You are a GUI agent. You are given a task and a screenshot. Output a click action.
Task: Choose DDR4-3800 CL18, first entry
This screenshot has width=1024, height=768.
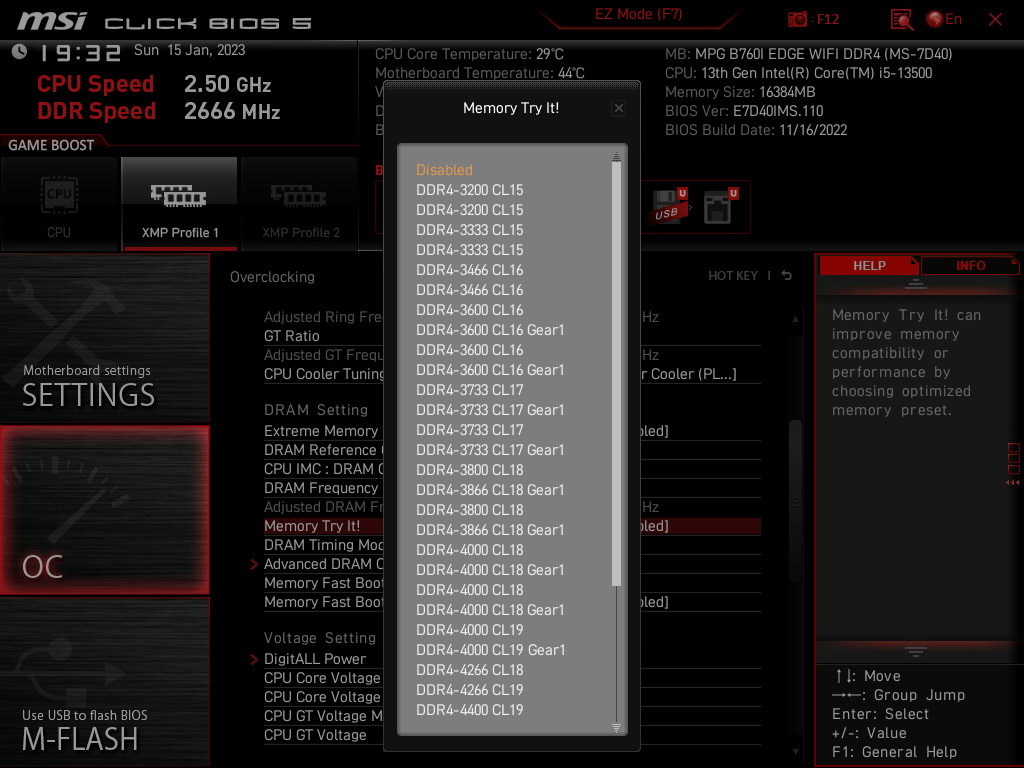pyautogui.click(x=470, y=470)
